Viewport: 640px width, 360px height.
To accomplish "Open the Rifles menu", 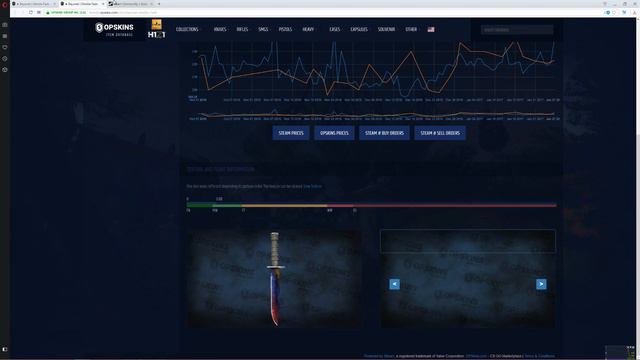I will 242,29.
